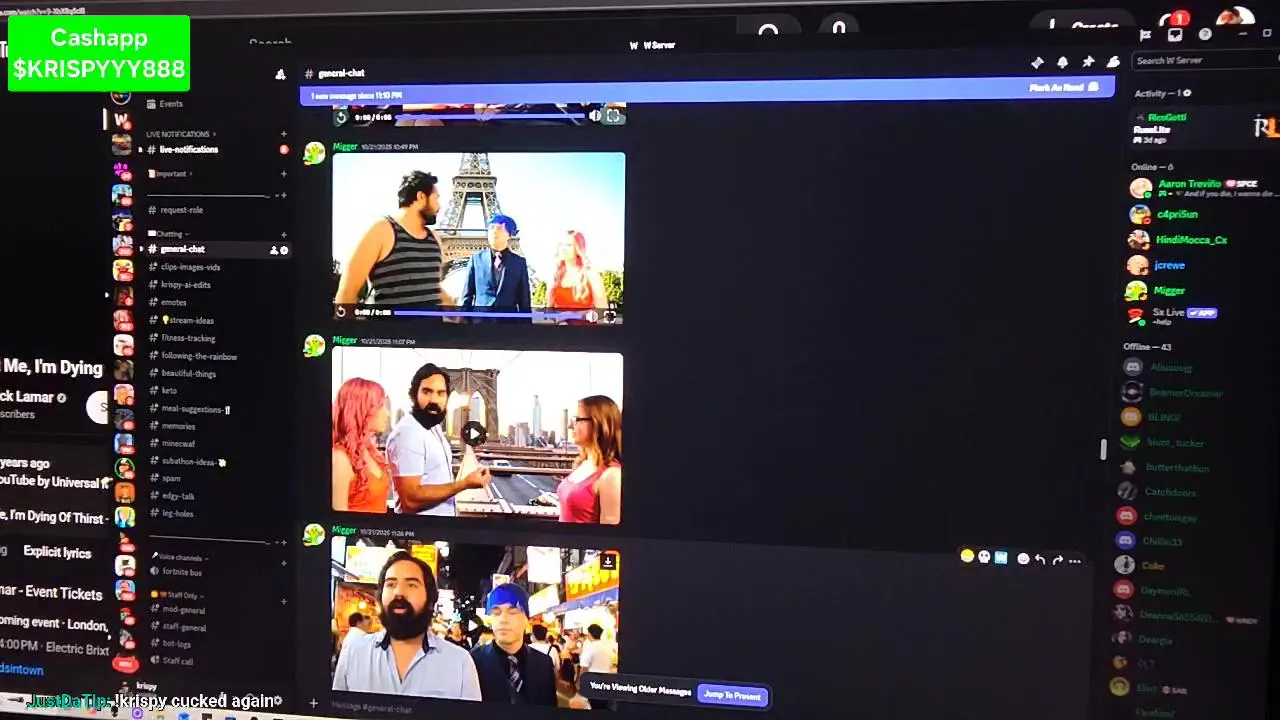Collapse the Important category
Viewport: 1280px width, 720px height.
pos(170,174)
